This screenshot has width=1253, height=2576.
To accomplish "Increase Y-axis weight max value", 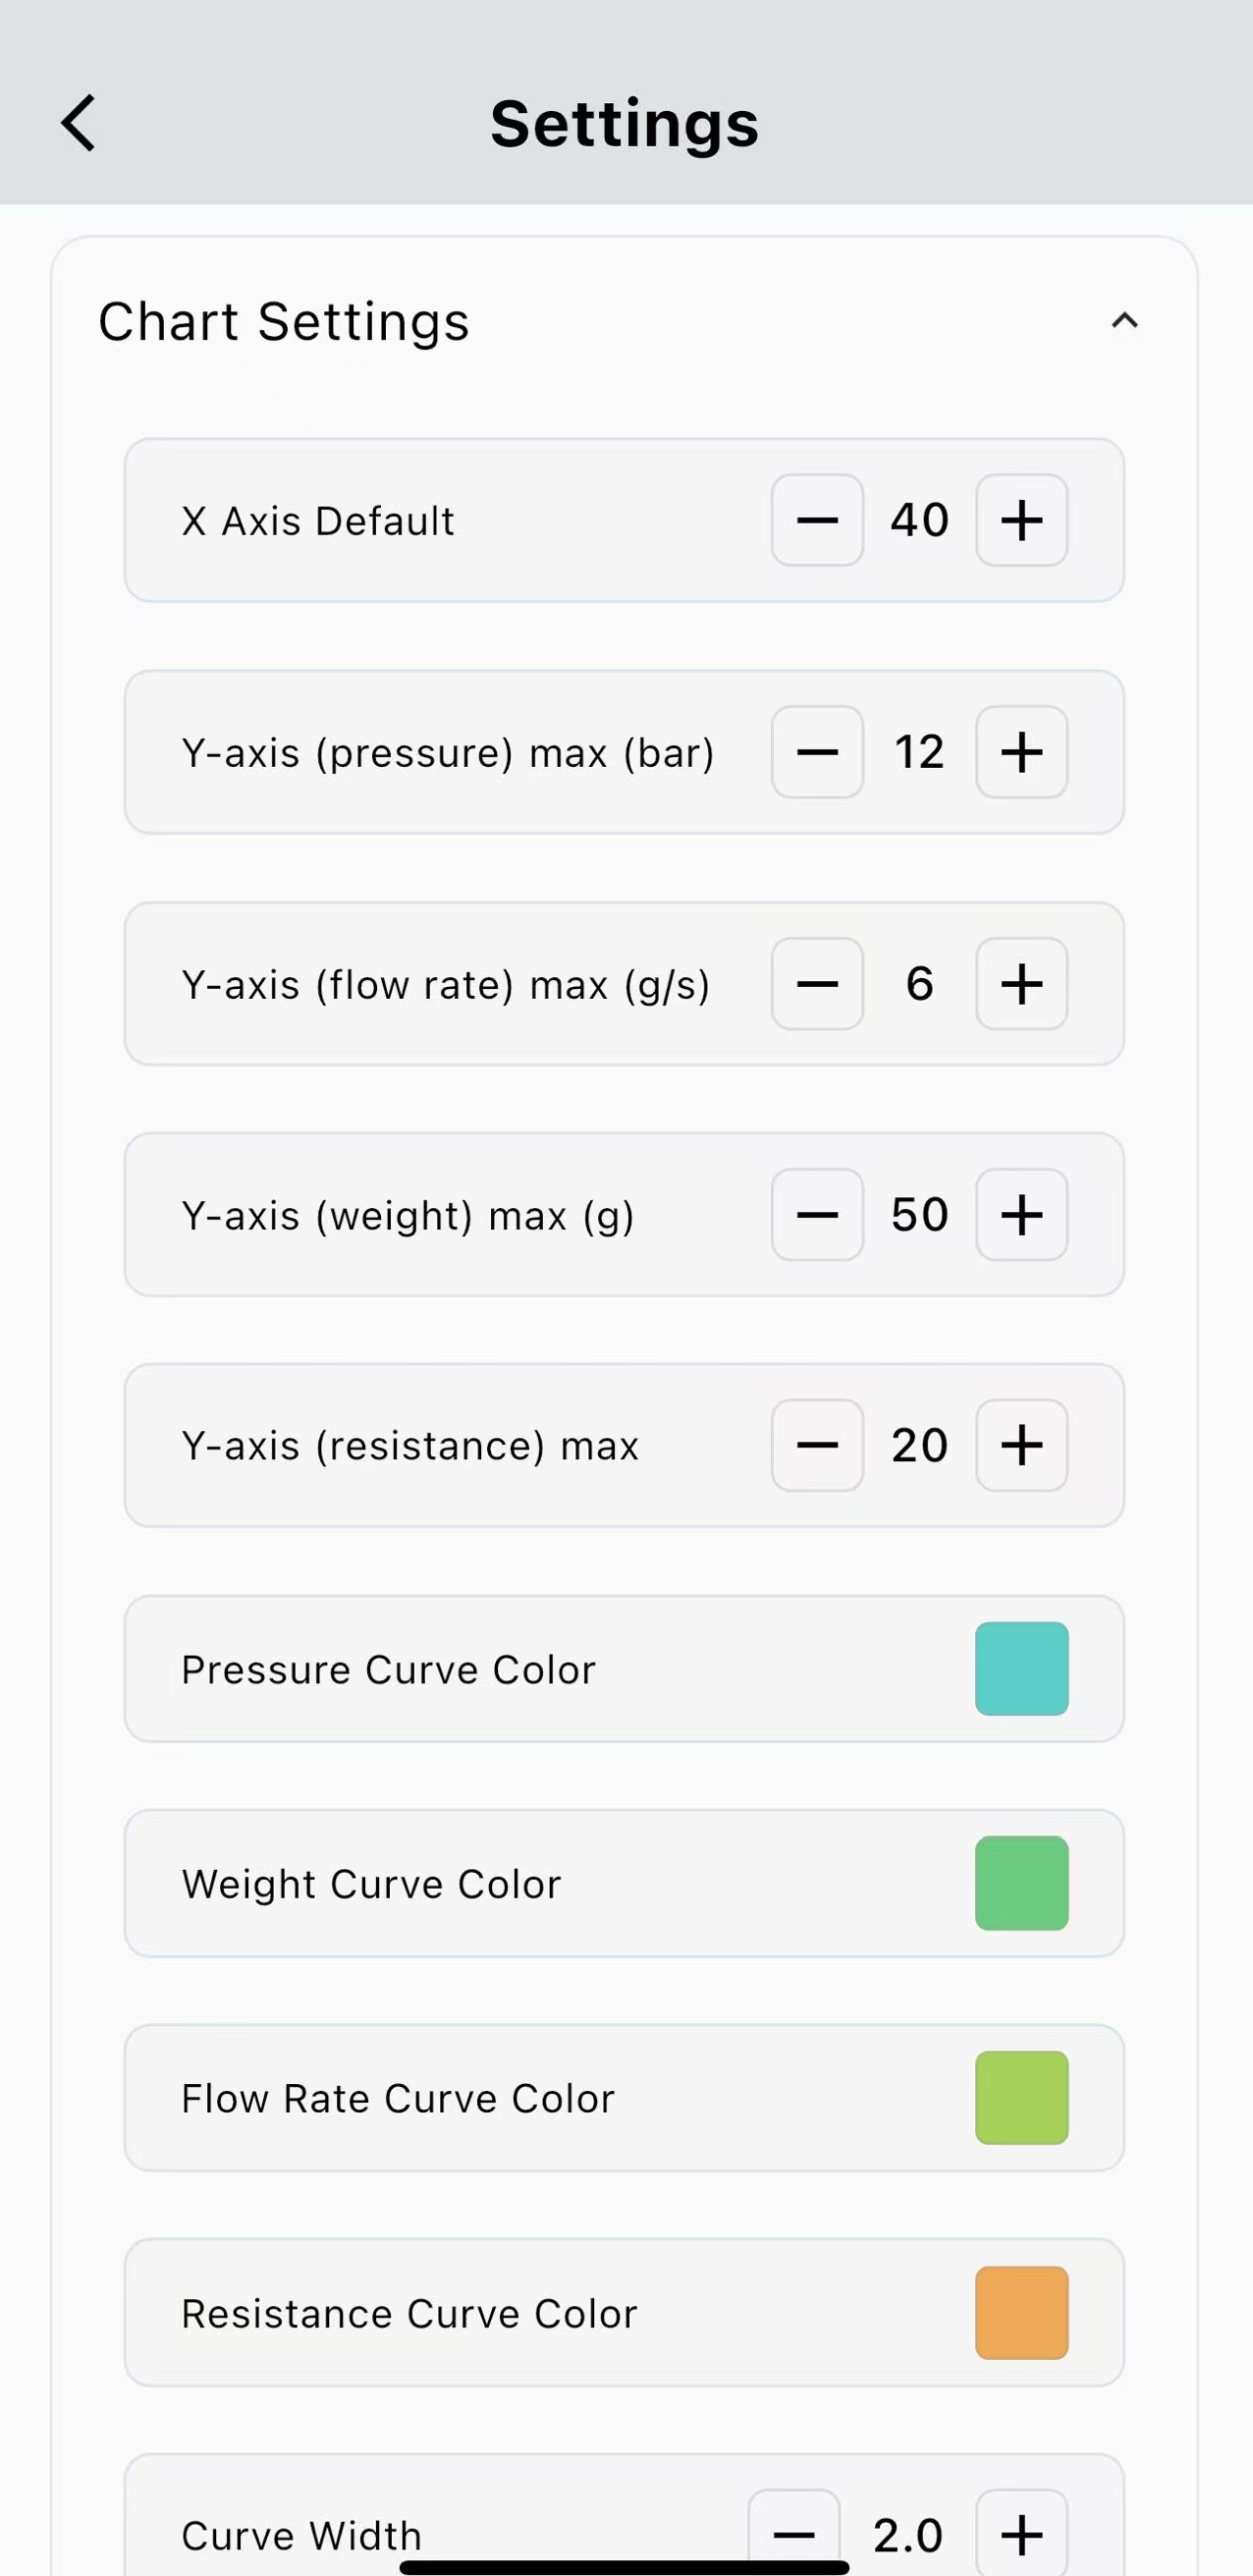I will coord(1021,1214).
